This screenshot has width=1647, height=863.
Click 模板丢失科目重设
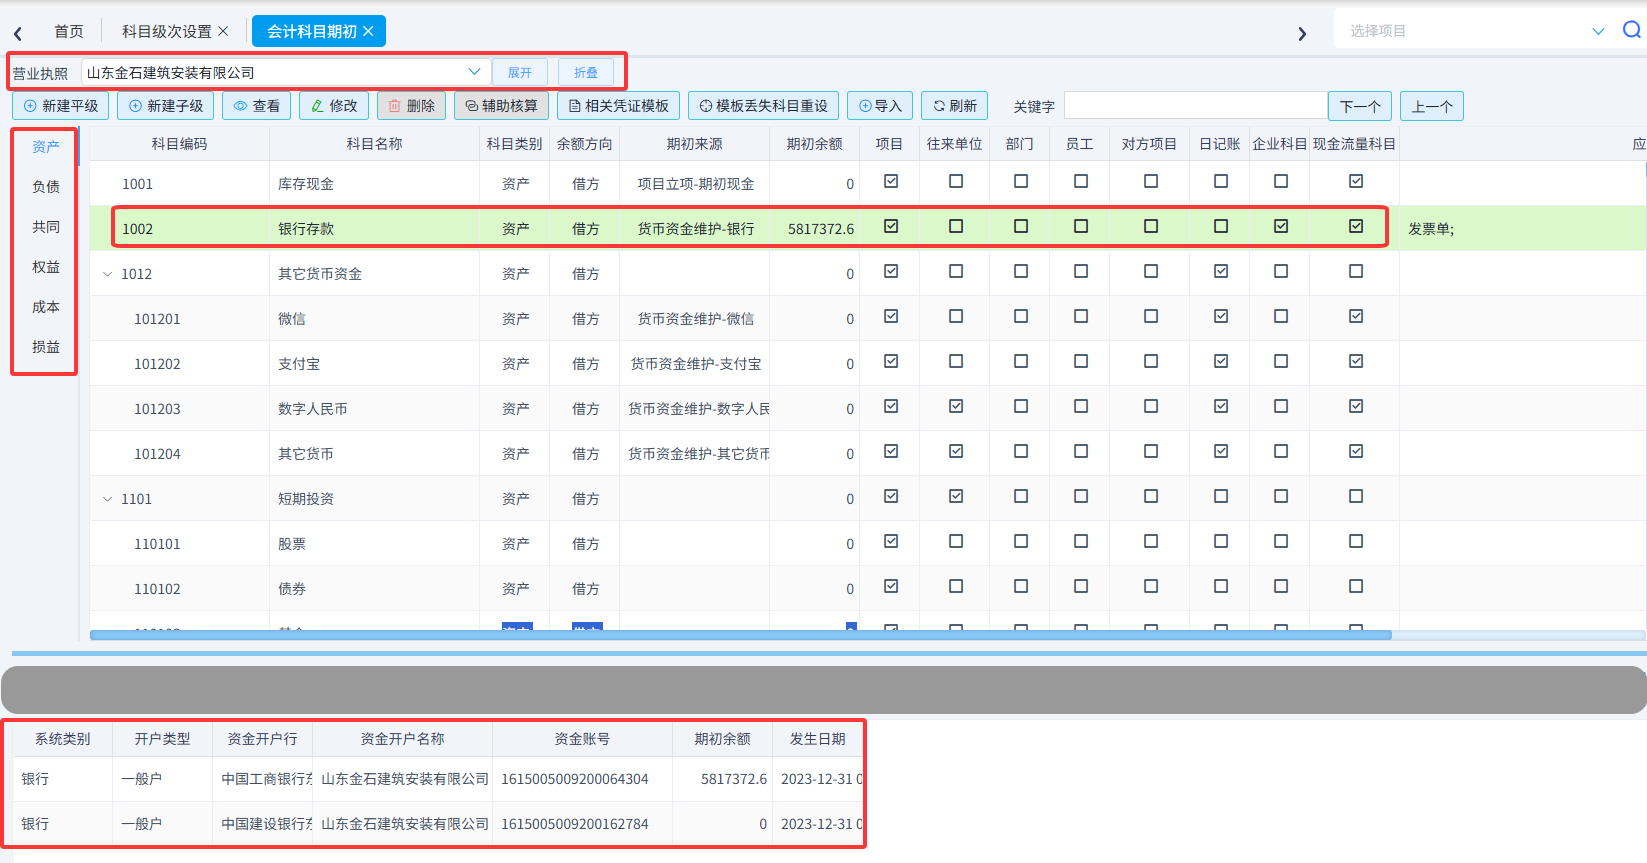tap(763, 106)
